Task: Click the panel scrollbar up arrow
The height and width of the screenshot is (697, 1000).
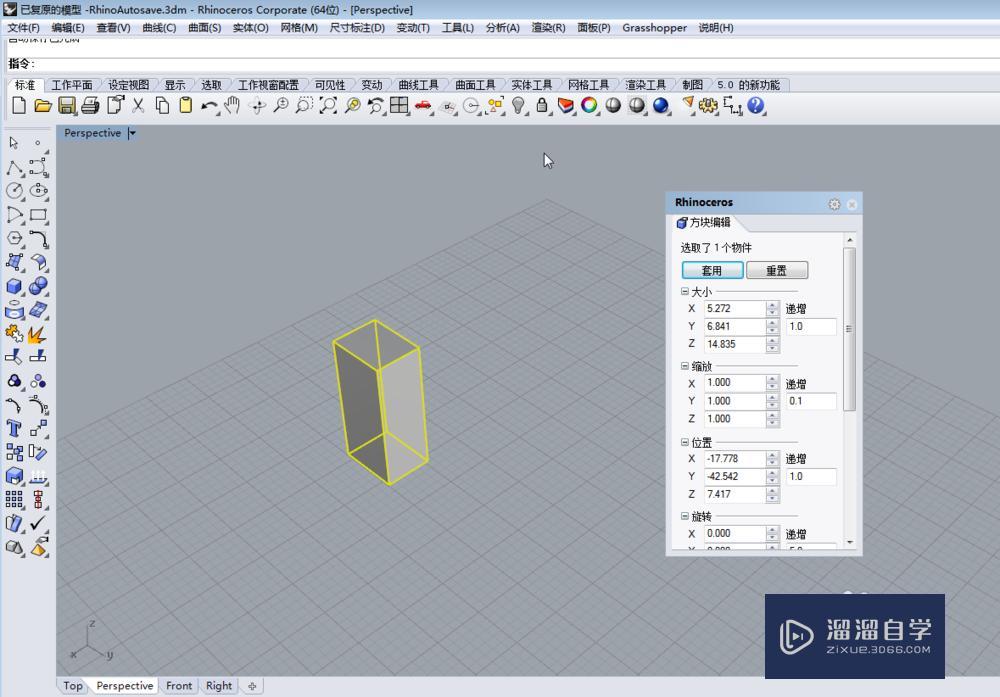Action: pyautogui.click(x=849, y=240)
